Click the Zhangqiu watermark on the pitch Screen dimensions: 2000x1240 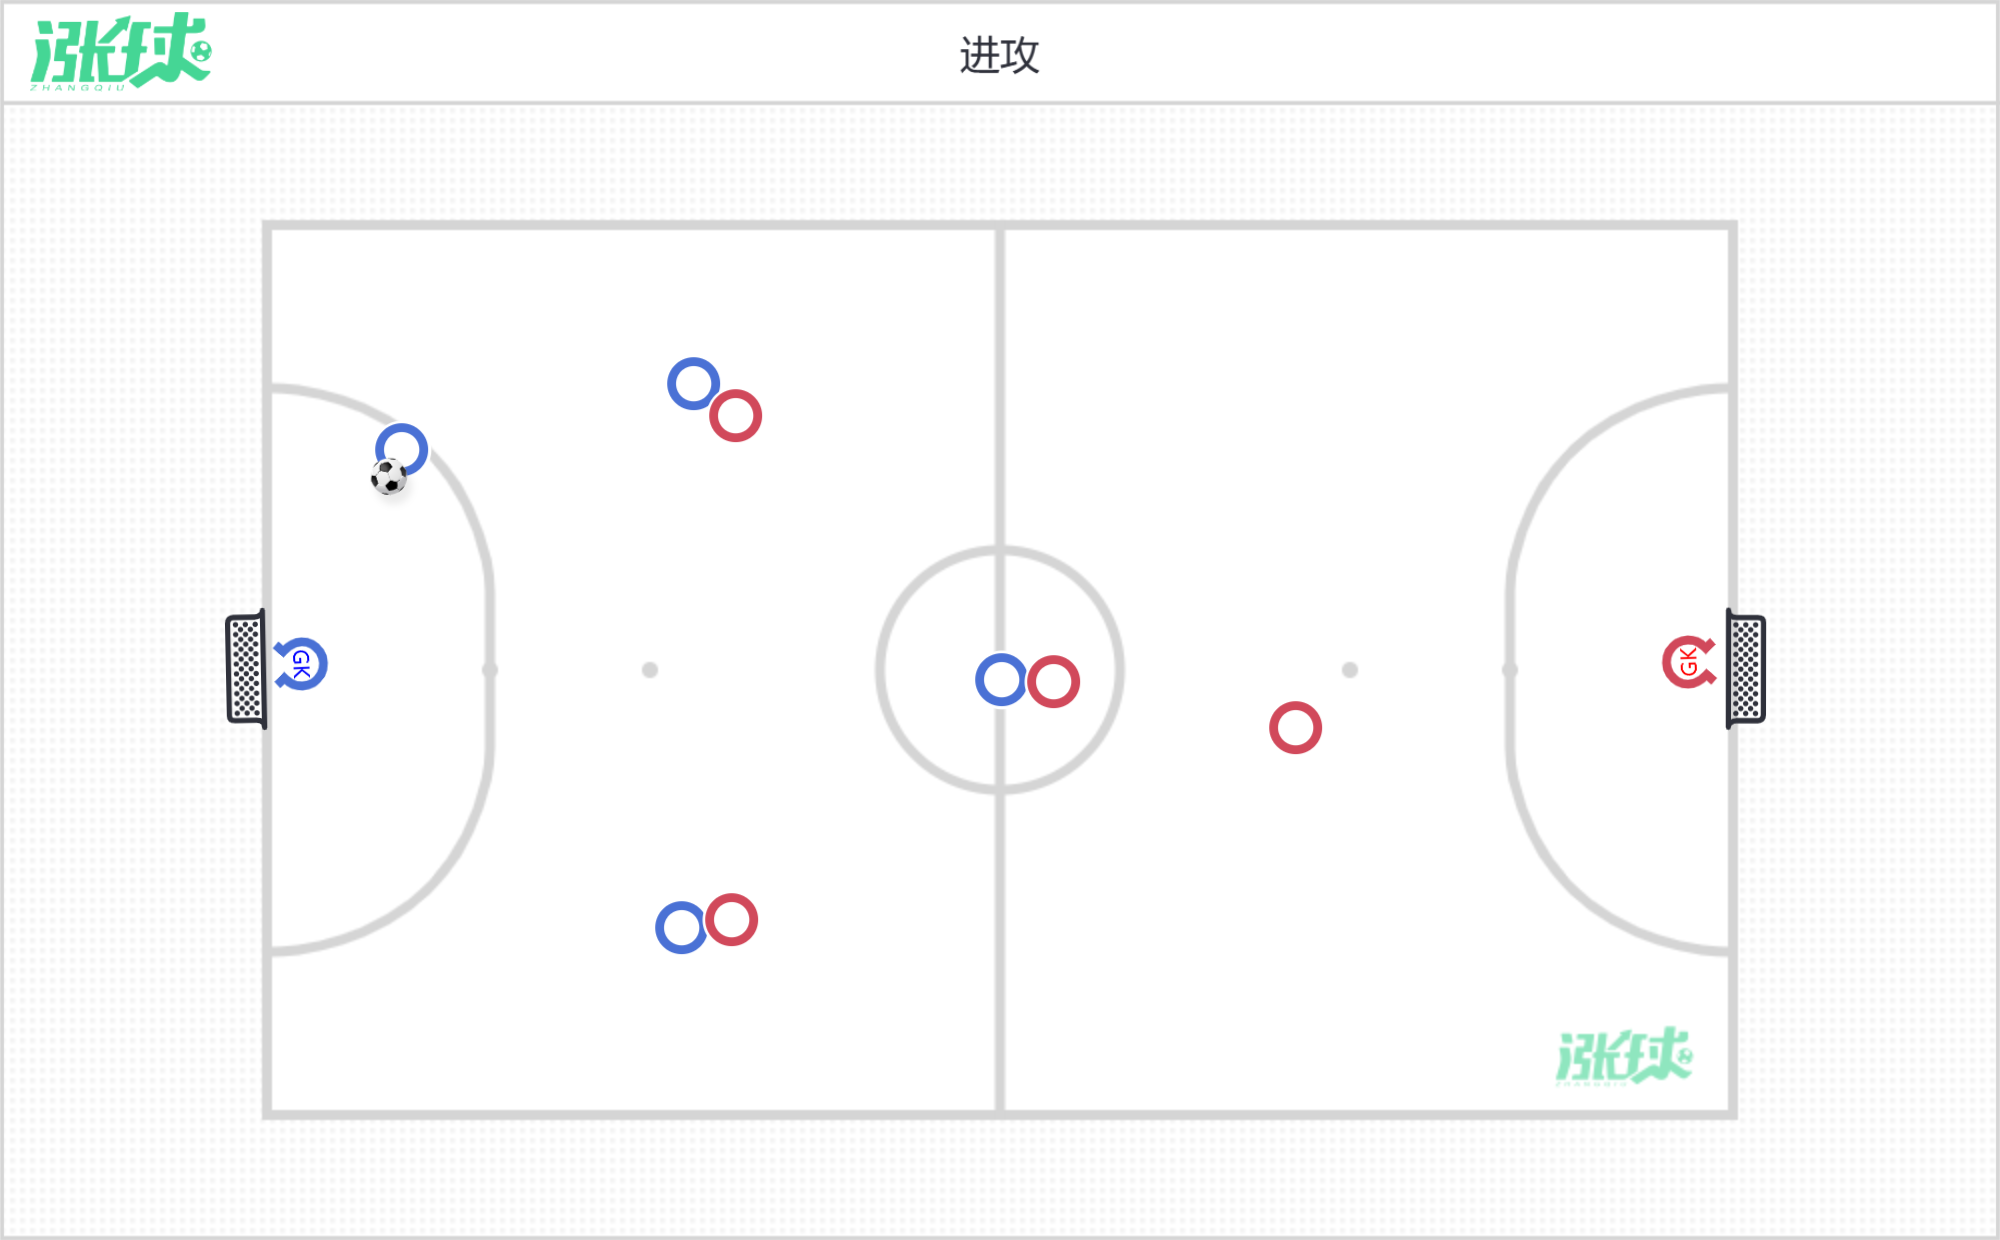(1624, 1056)
